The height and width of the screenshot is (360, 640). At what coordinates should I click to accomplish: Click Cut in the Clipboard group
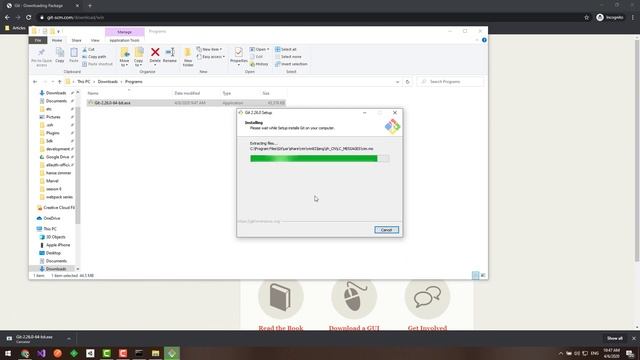tap(88, 49)
